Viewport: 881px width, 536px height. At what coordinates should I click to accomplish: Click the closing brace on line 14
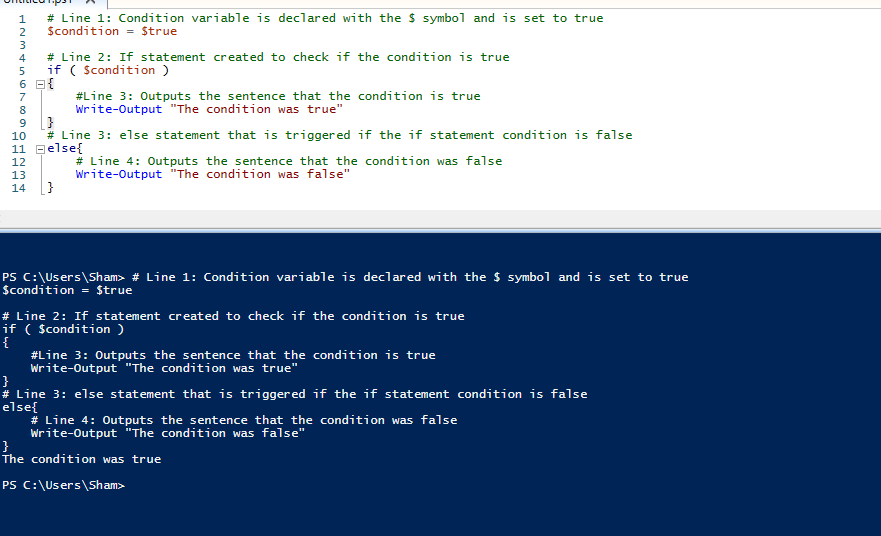pyautogui.click(x=50, y=187)
